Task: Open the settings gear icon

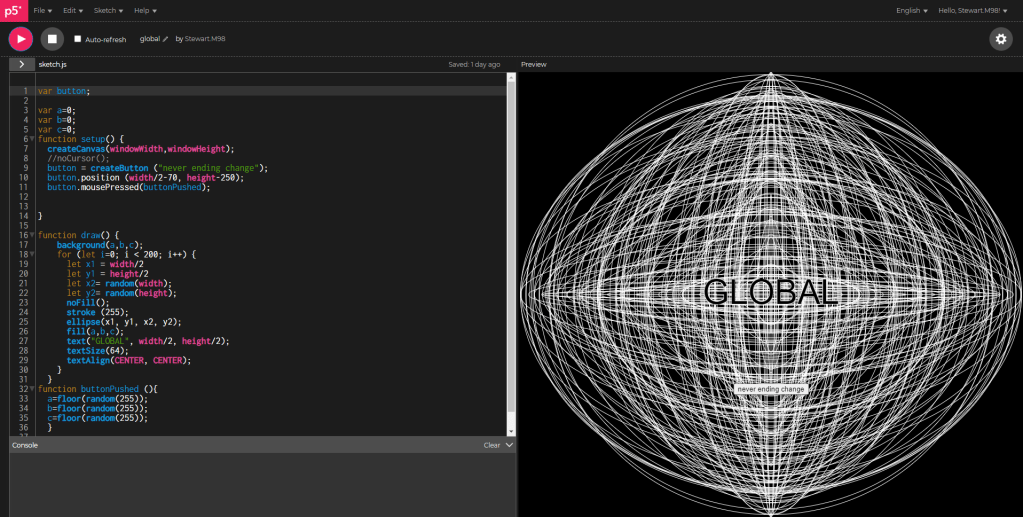Action: [1000, 39]
